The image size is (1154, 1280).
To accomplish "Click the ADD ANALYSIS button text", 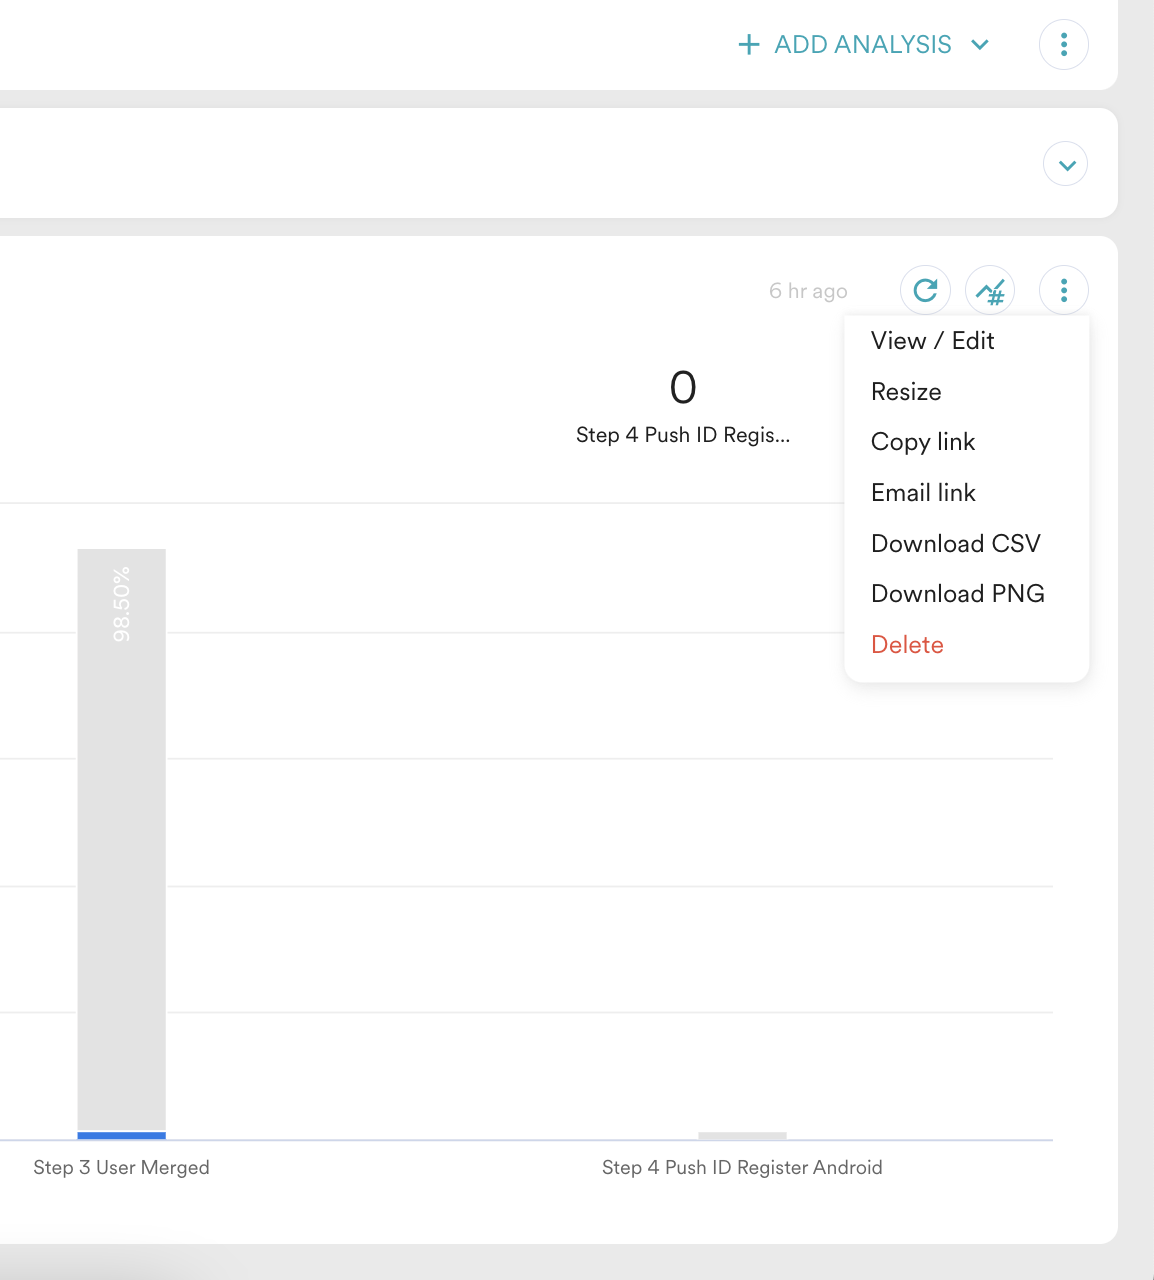I will [x=862, y=45].
